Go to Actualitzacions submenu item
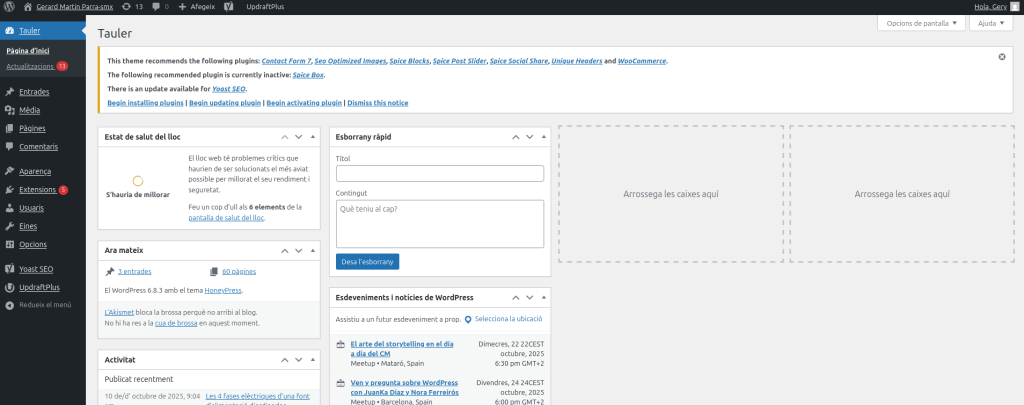 click(x=30, y=66)
